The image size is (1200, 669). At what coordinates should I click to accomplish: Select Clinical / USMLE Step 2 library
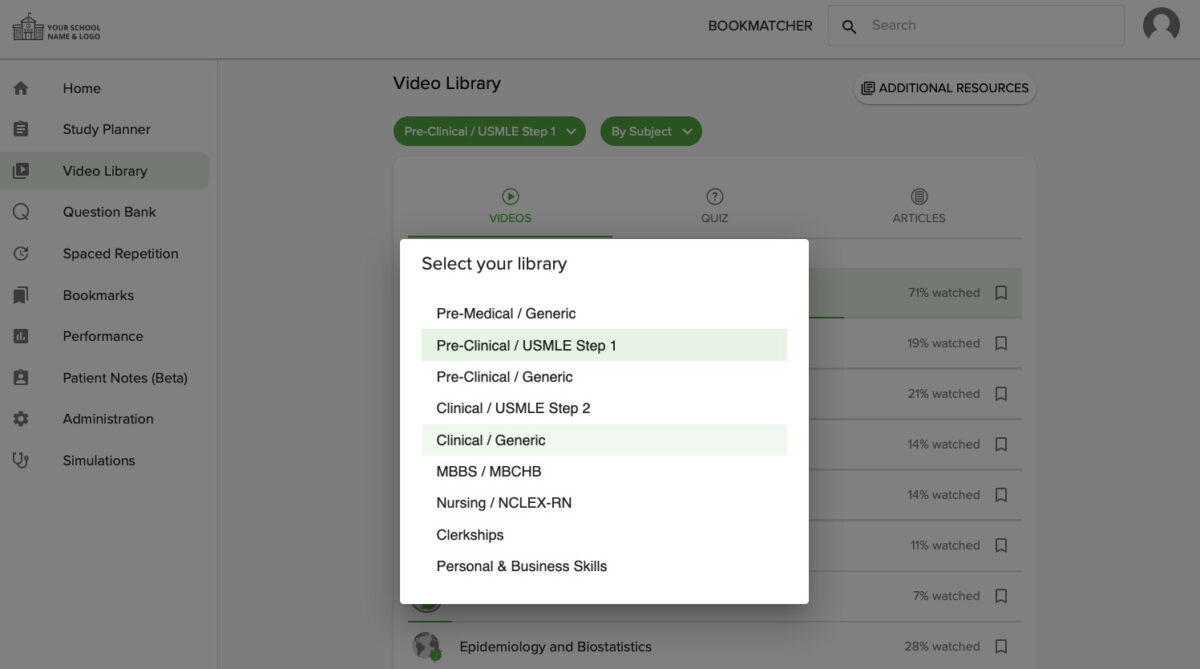[x=604, y=408]
